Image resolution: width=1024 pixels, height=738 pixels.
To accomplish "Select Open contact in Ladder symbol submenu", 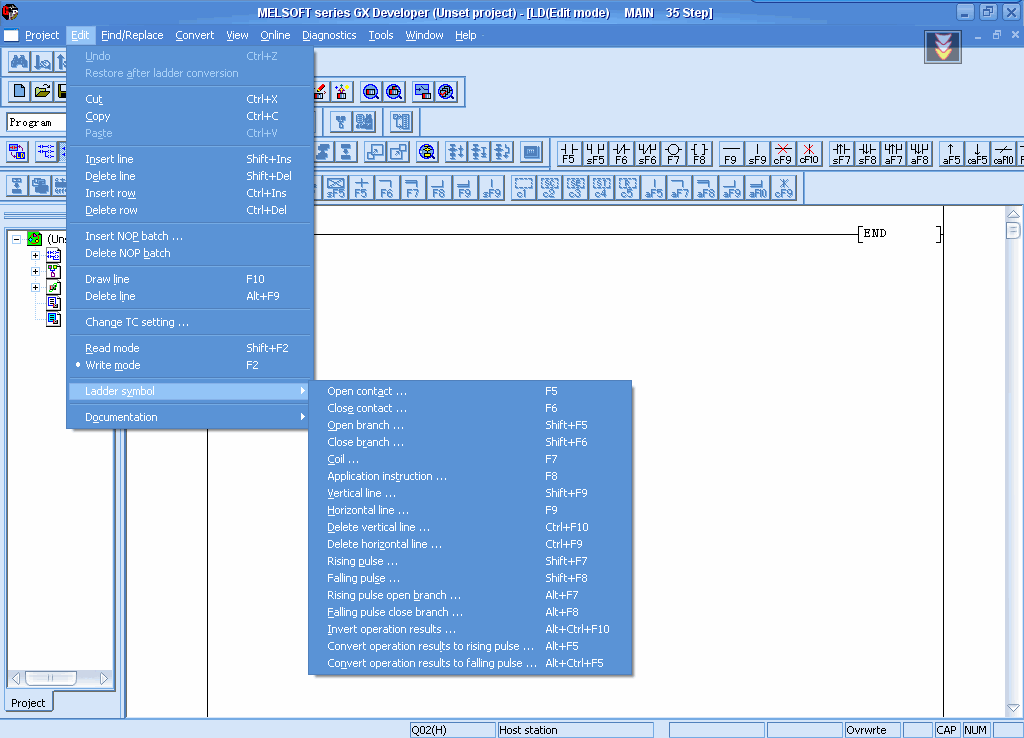I will coord(470,391).
